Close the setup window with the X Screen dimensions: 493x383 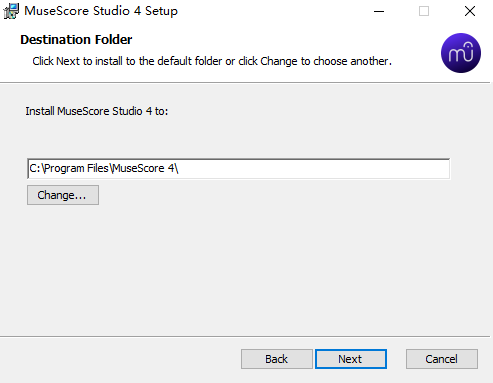(470, 11)
